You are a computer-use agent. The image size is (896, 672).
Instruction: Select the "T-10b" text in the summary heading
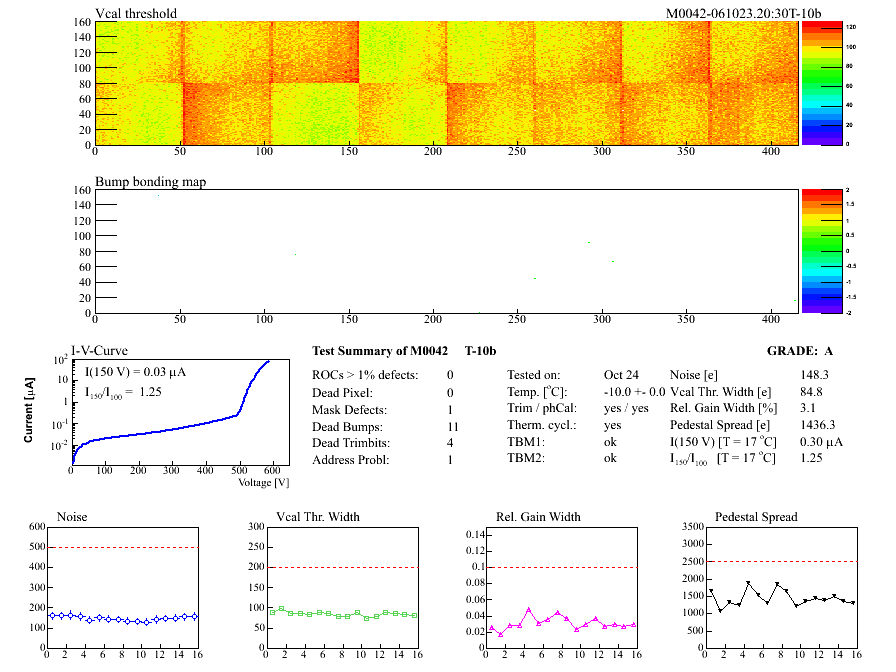click(x=481, y=351)
